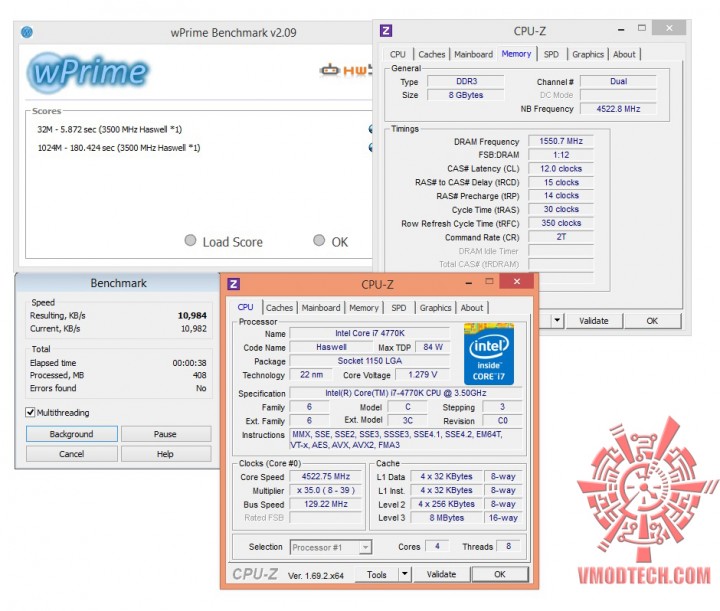Click the 1024M - 180.424 sec score row
This screenshot has height=611, width=720.
pyautogui.click(x=119, y=148)
